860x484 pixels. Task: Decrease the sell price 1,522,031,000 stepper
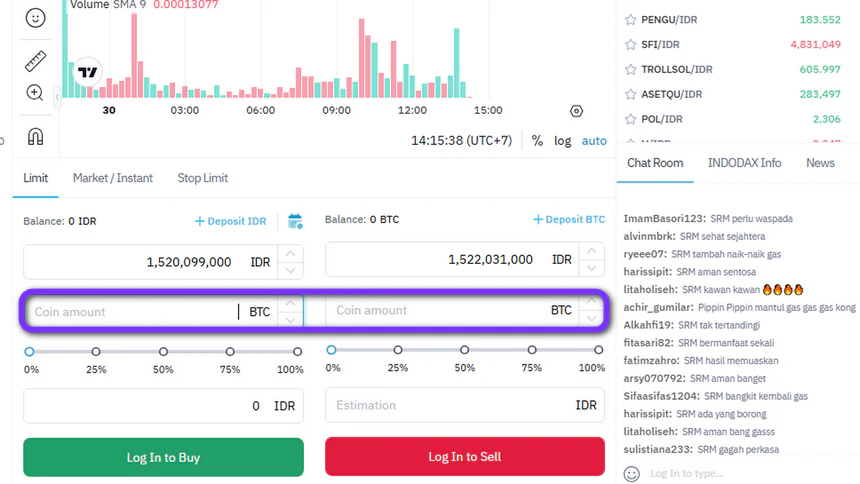coord(592,268)
